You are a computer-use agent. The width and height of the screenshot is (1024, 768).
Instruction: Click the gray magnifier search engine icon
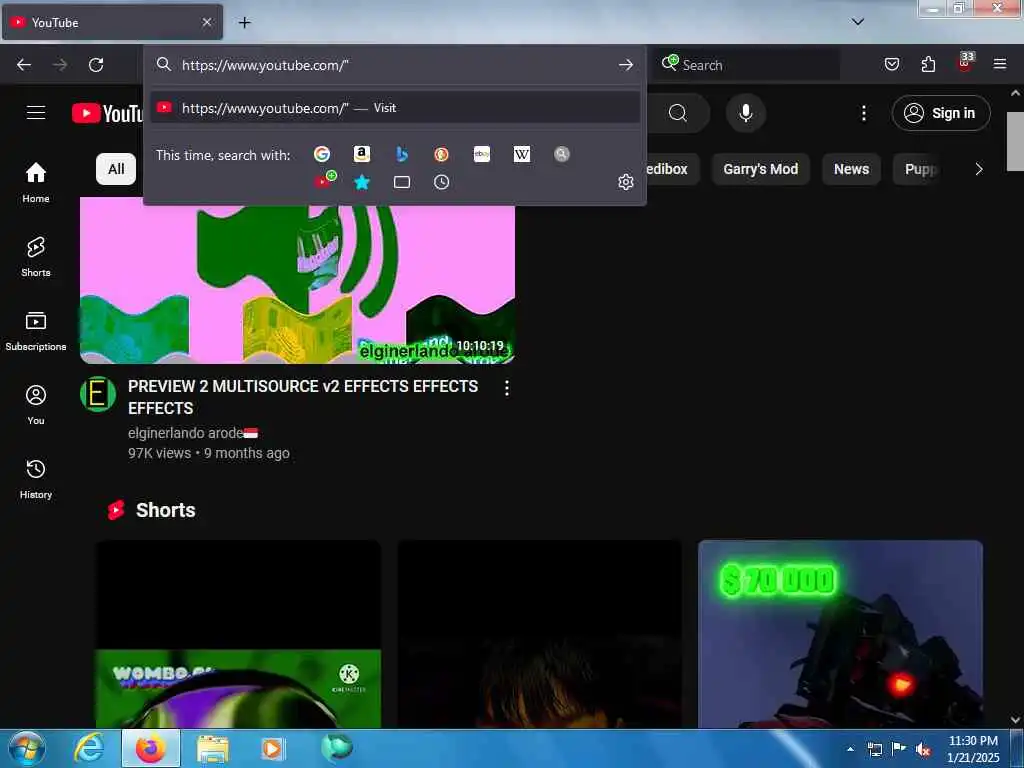[562, 154]
